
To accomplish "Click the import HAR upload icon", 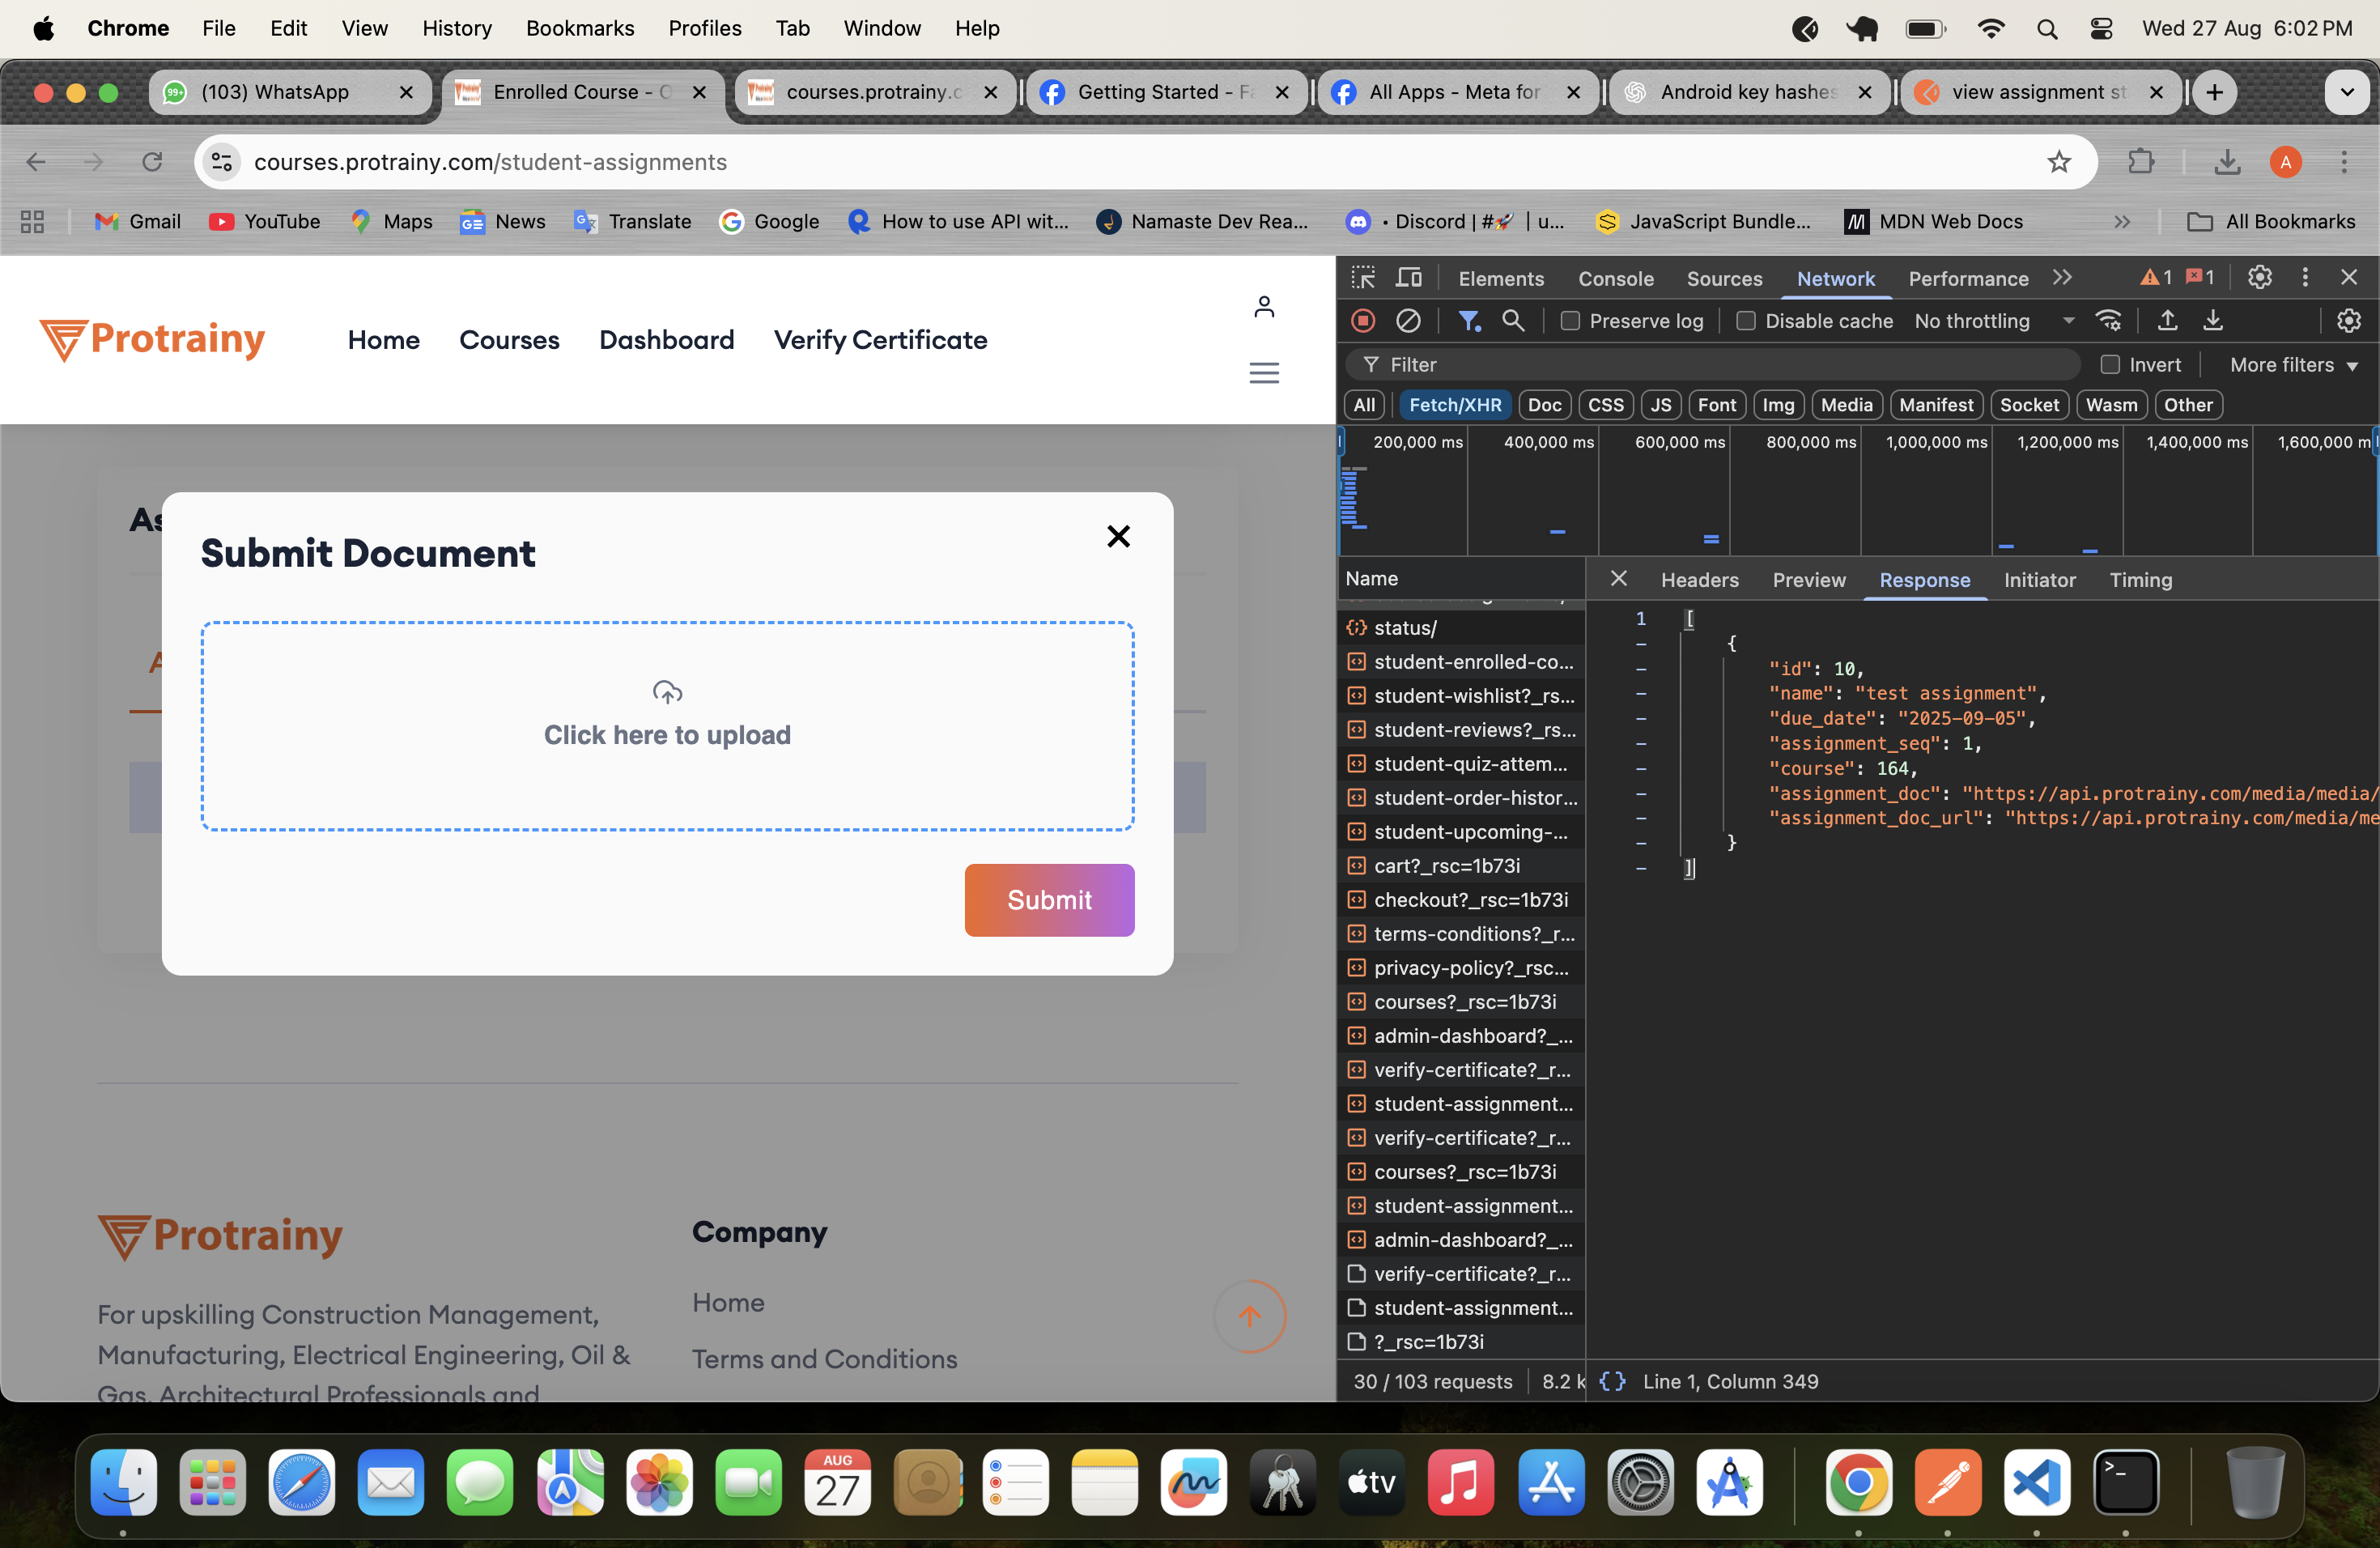I will point(2167,321).
